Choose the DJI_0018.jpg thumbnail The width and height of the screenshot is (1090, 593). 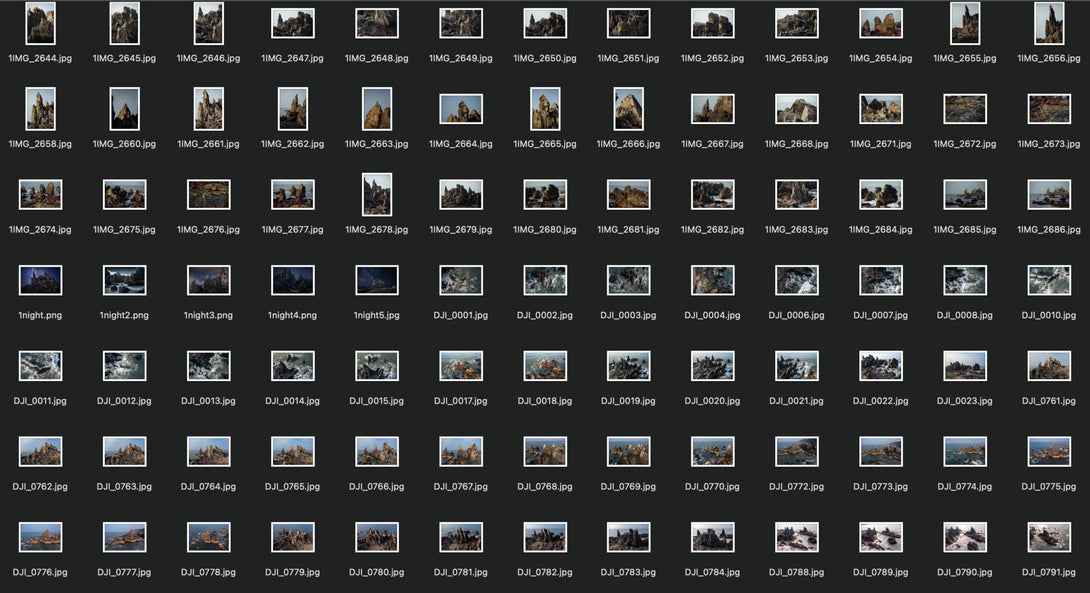[545, 366]
